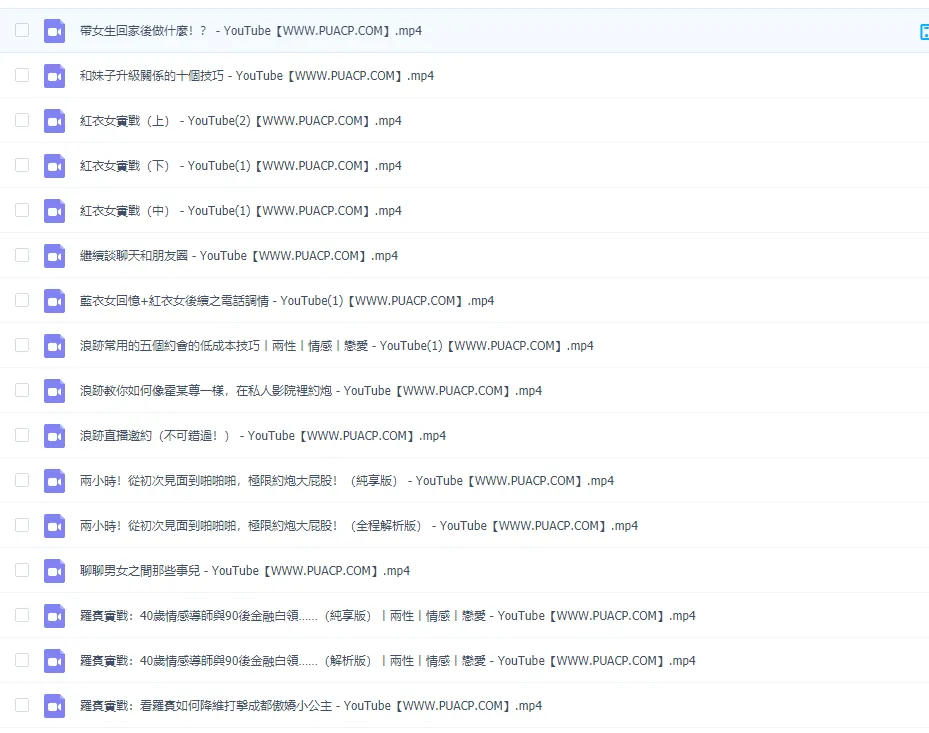This screenshot has height=733, width=929.
Task: Check the box for 浪跡常用的五個約會 file
Action: (22, 345)
